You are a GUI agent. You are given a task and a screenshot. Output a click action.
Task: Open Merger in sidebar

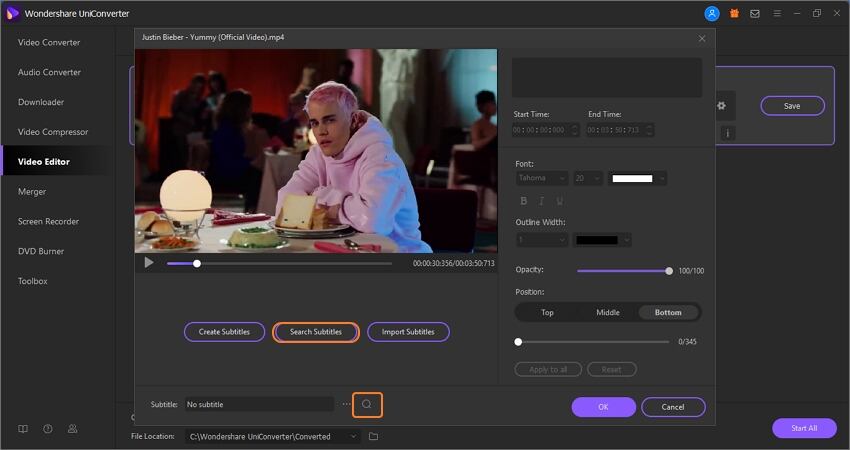pos(32,191)
